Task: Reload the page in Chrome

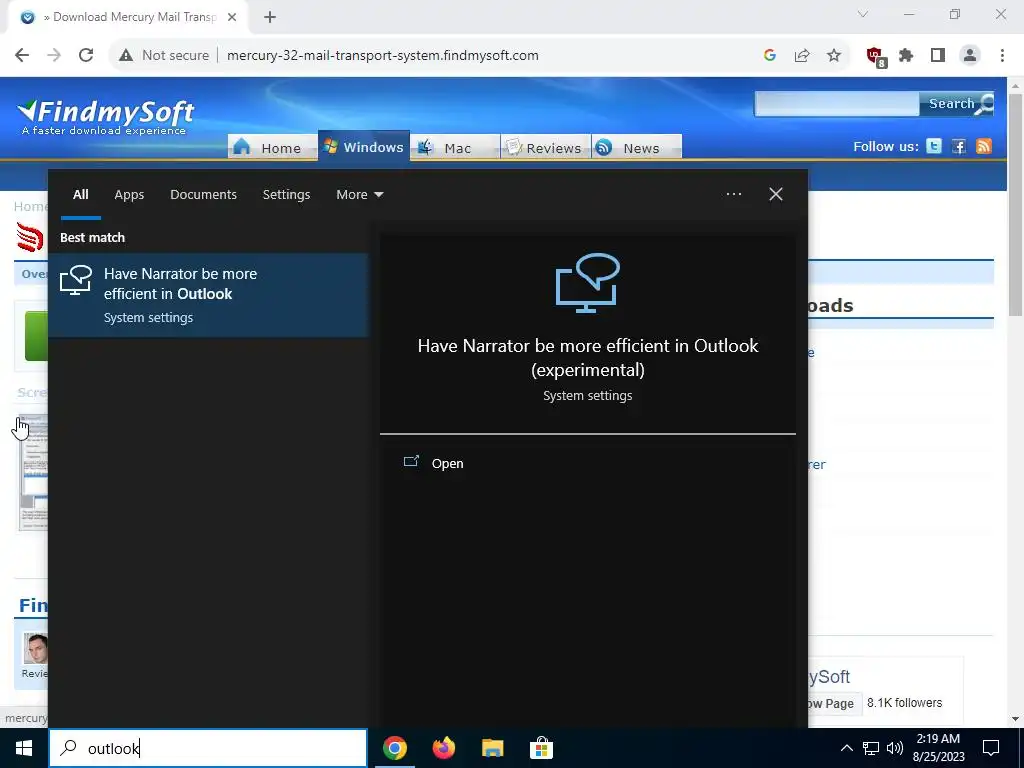Action: point(86,56)
